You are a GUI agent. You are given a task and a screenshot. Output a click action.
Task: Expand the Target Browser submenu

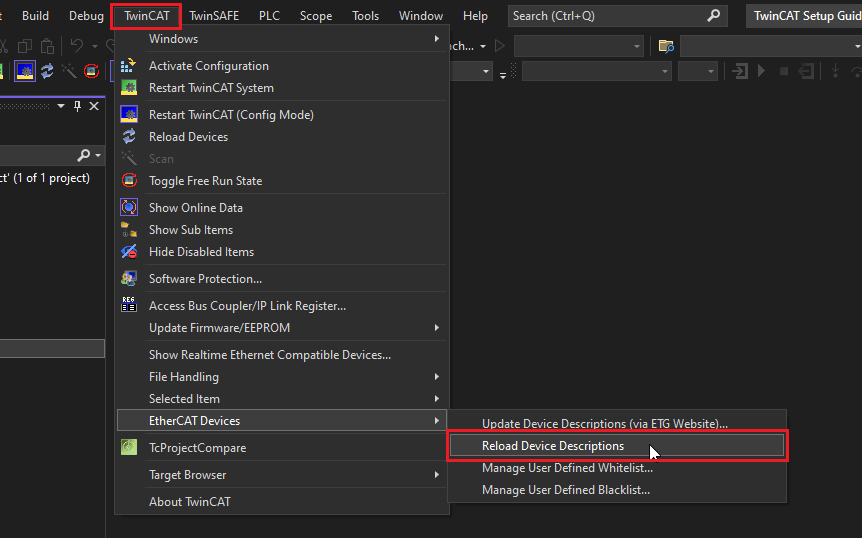(281, 474)
